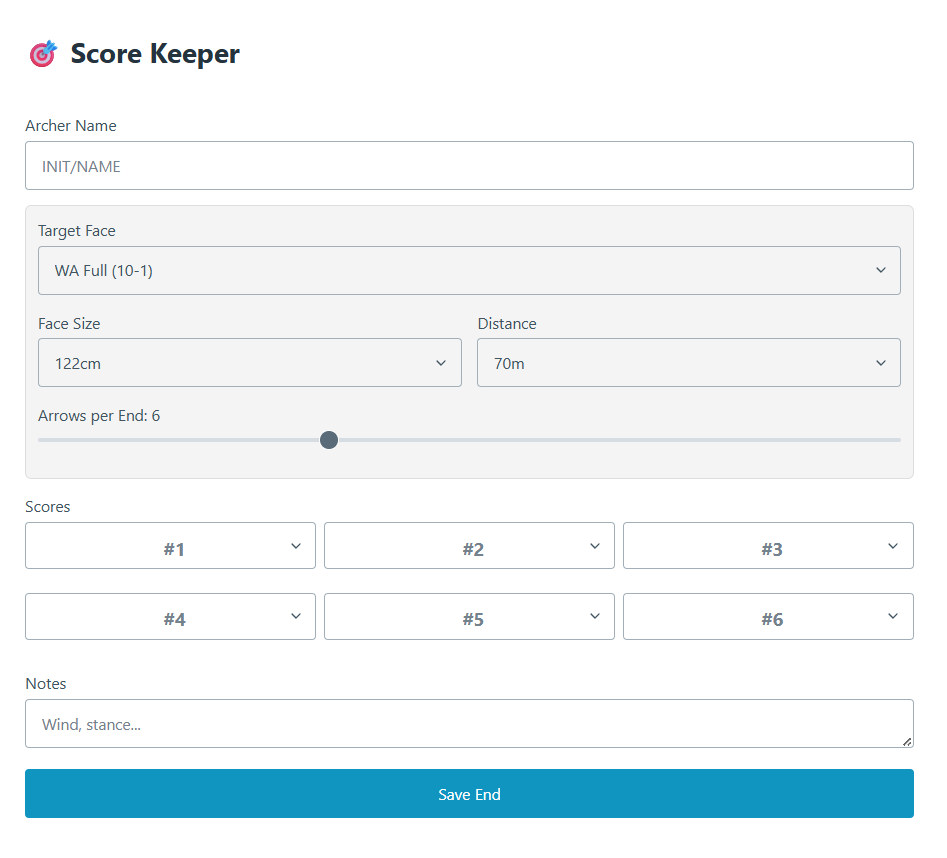The height and width of the screenshot is (858, 947).
Task: Expand the Face Size selector showing 122cm
Action: click(x=249, y=362)
